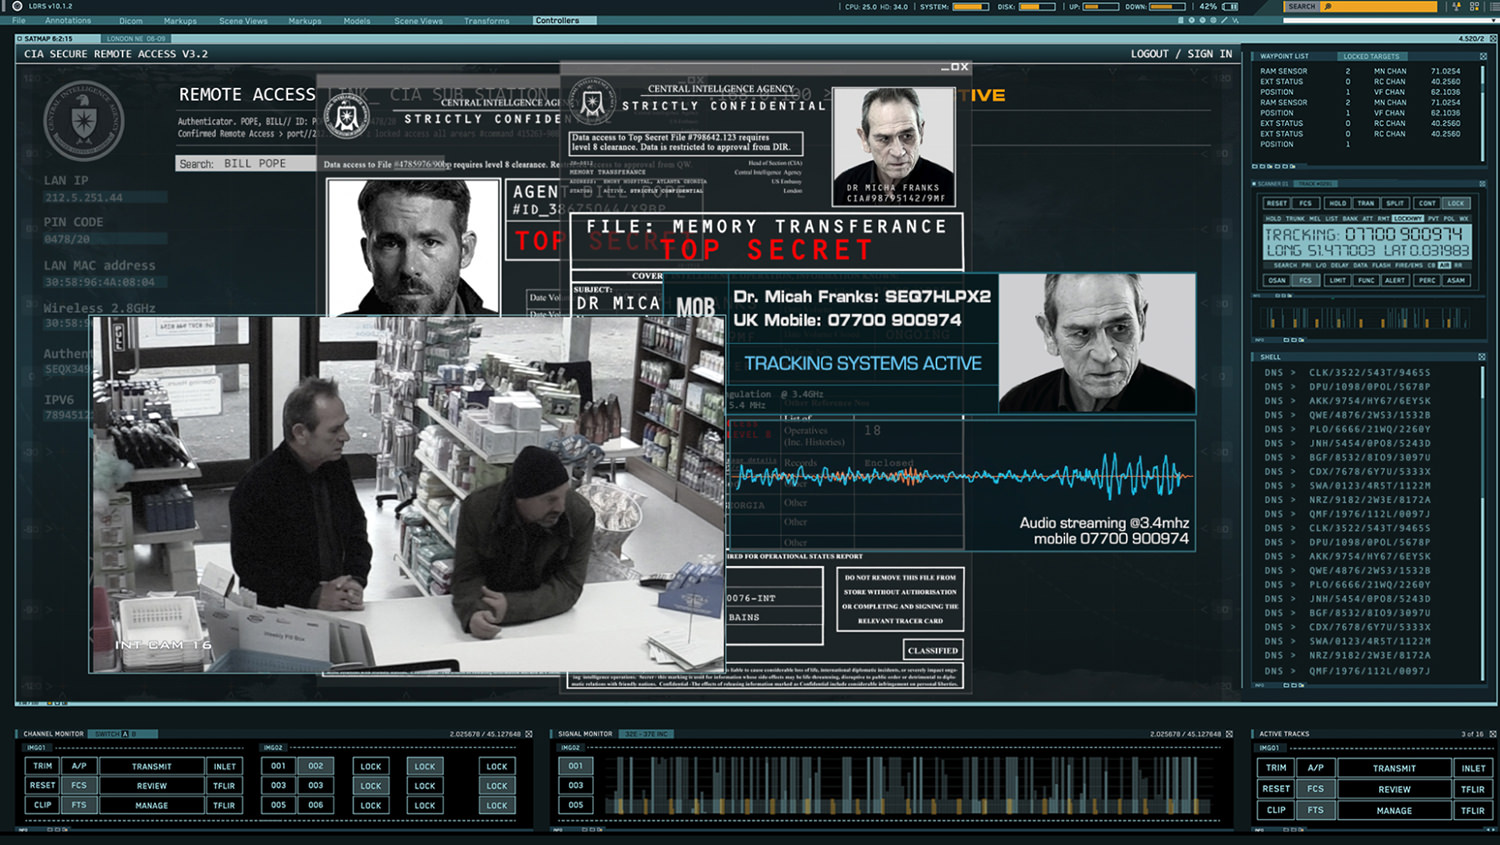
Task: Click REVIEW in the Active Tracks panel
Action: pyautogui.click(x=1394, y=789)
